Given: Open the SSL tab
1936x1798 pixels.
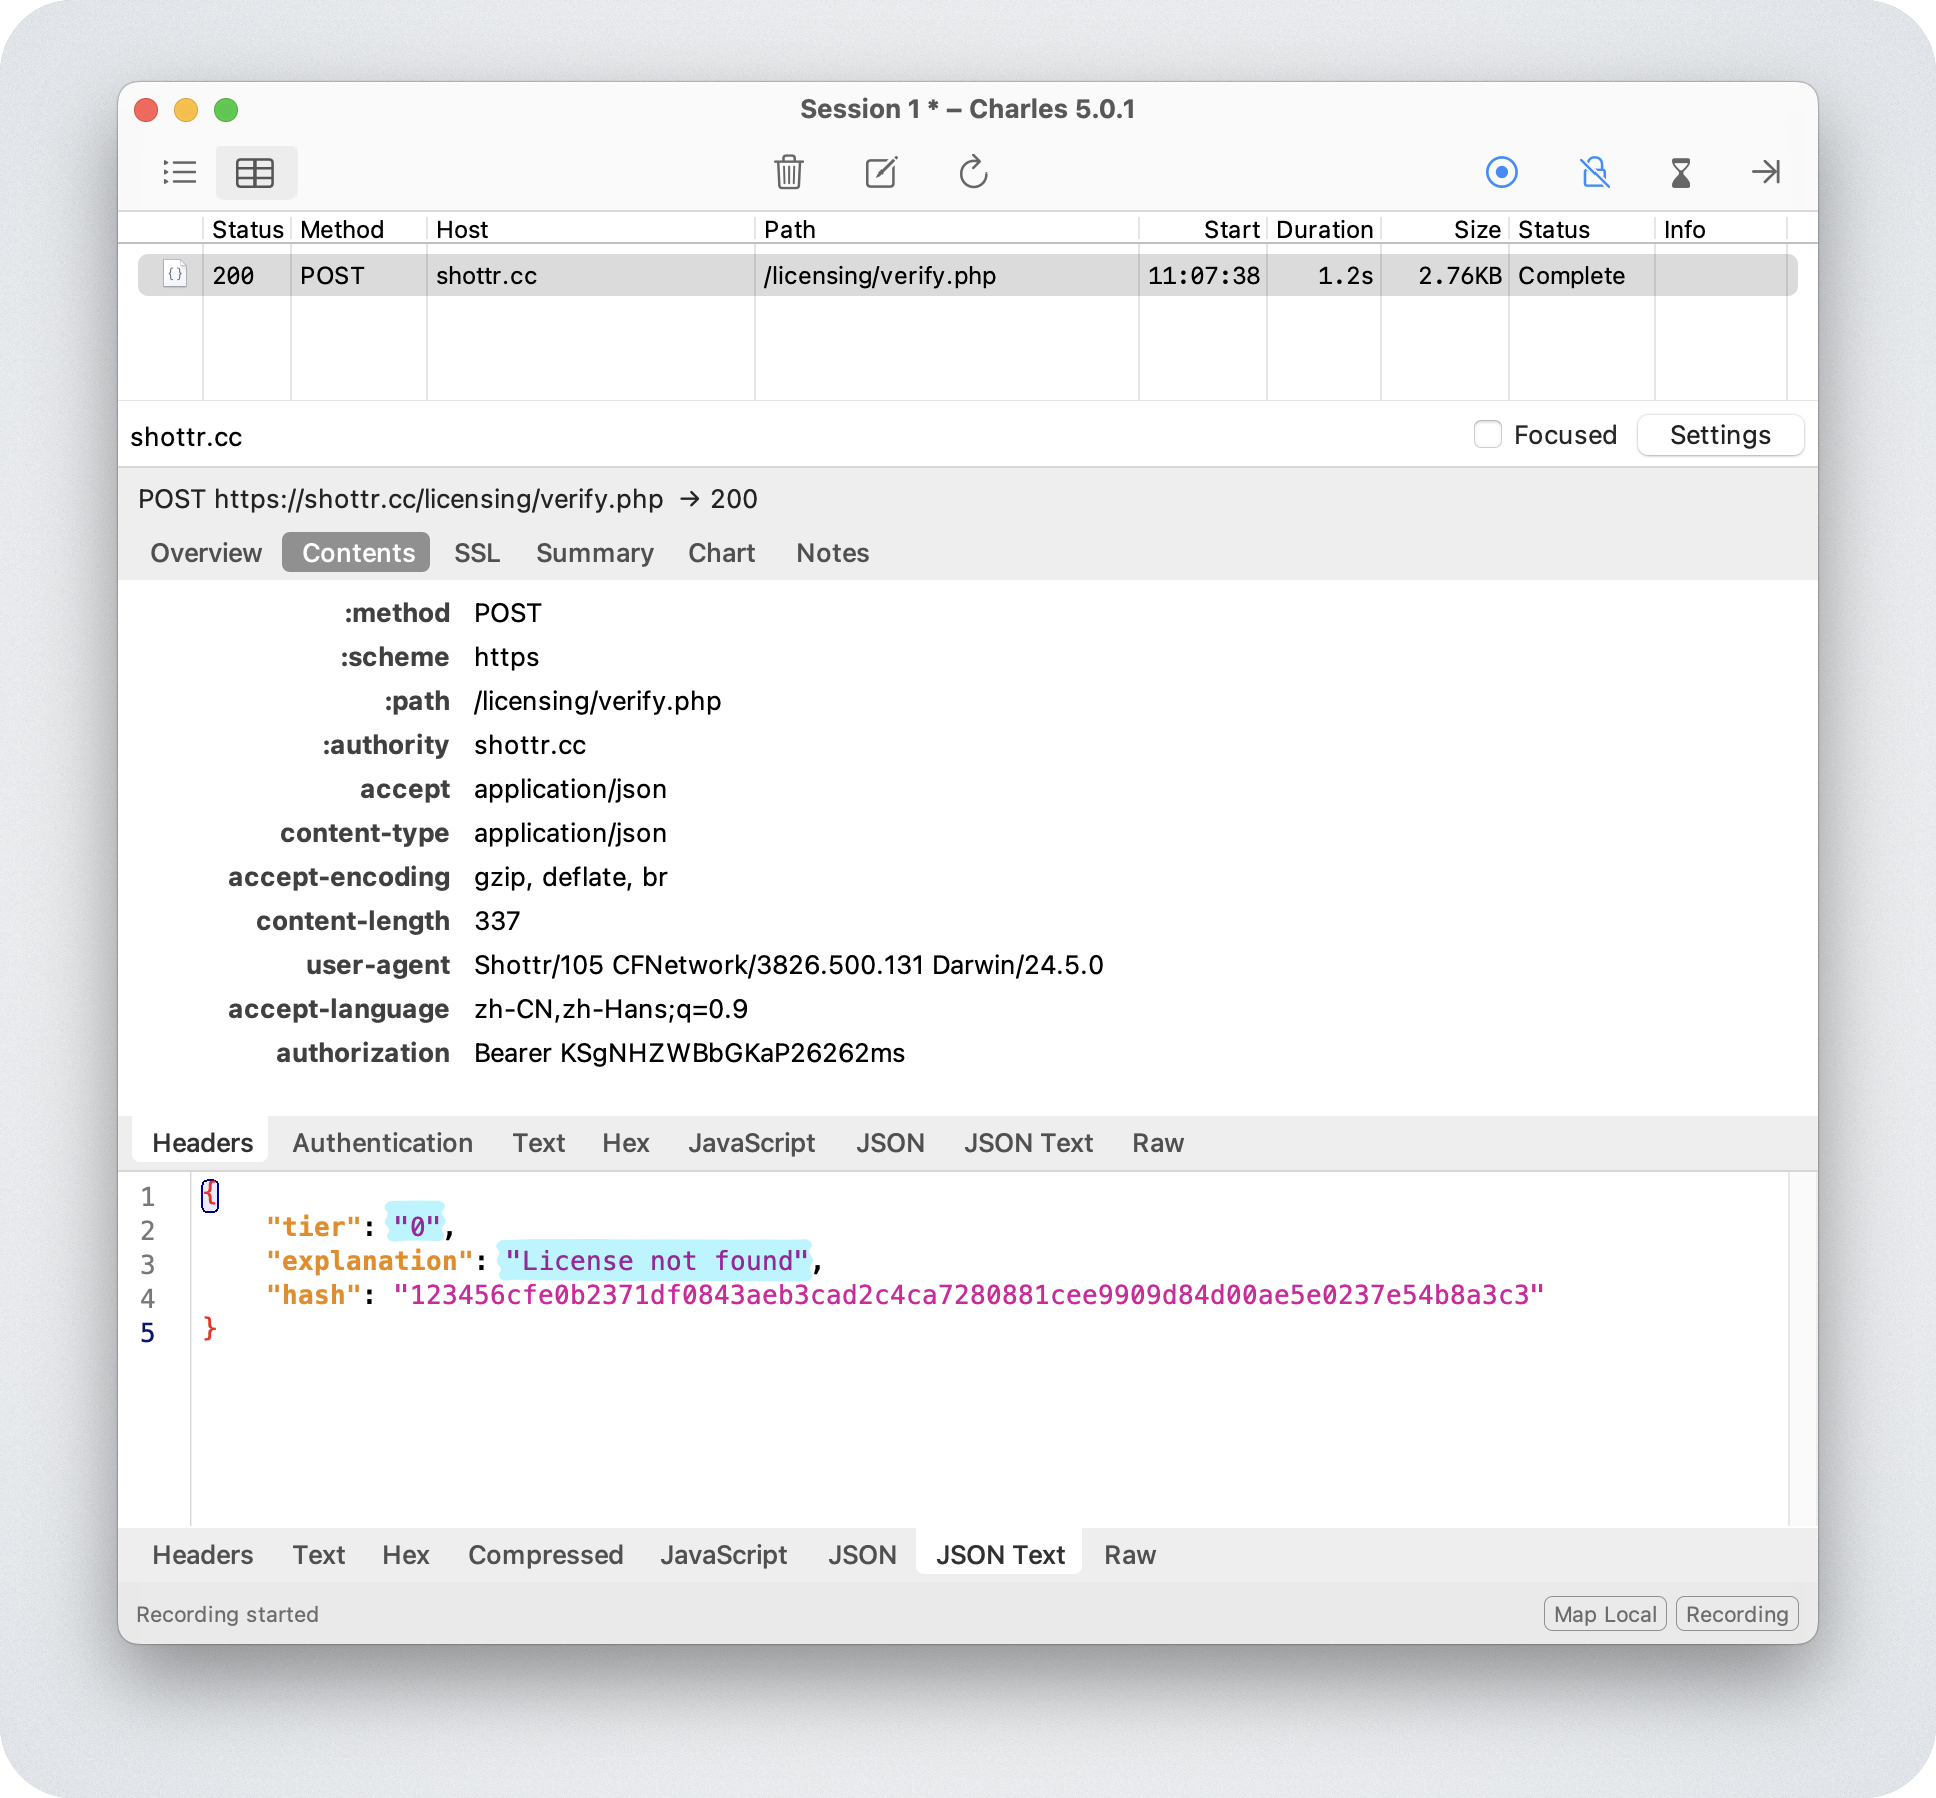Looking at the screenshot, I should pos(477,553).
